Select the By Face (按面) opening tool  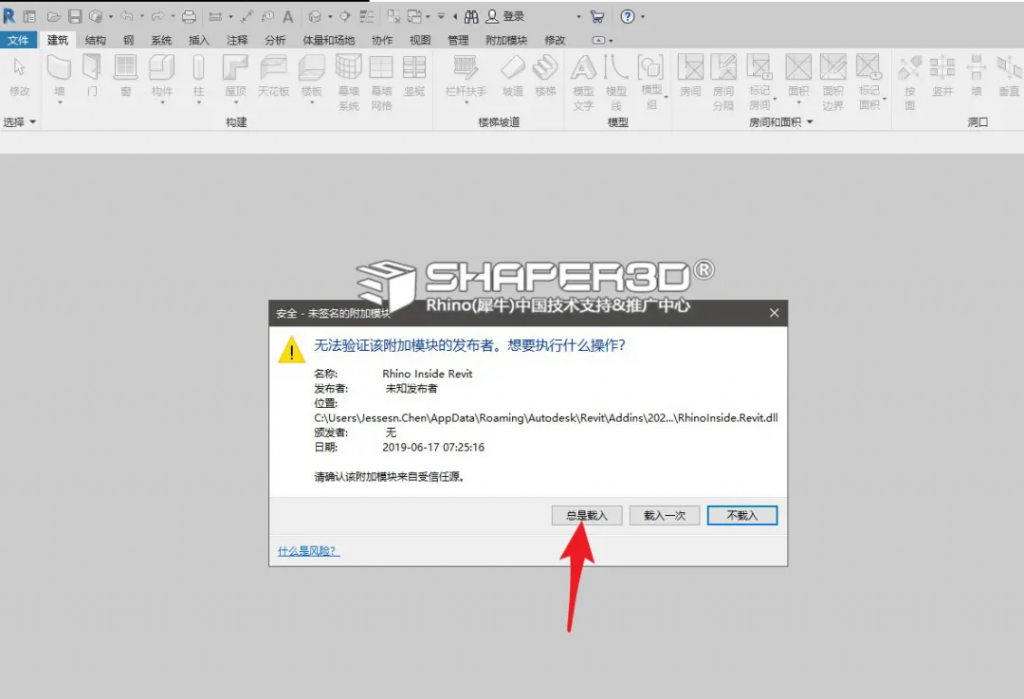tap(910, 82)
